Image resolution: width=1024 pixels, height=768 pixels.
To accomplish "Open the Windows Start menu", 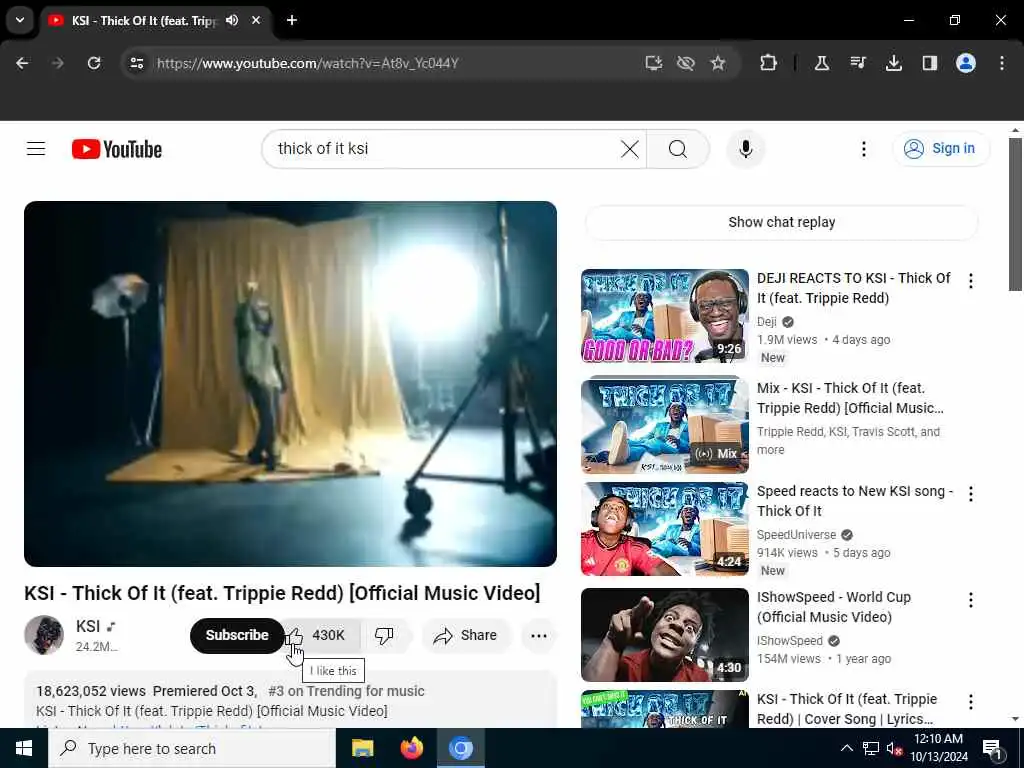I will (x=24, y=748).
